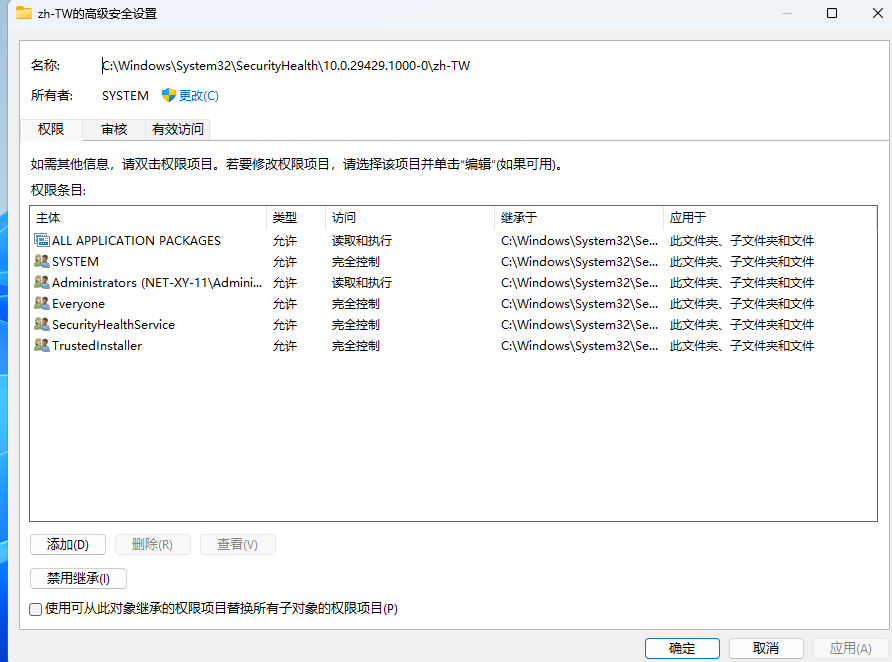
Task: Switch to the 审核 tab
Action: (x=114, y=129)
